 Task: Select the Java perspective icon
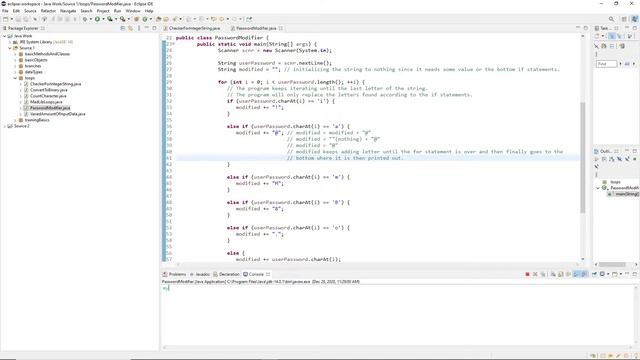(x=635, y=19)
